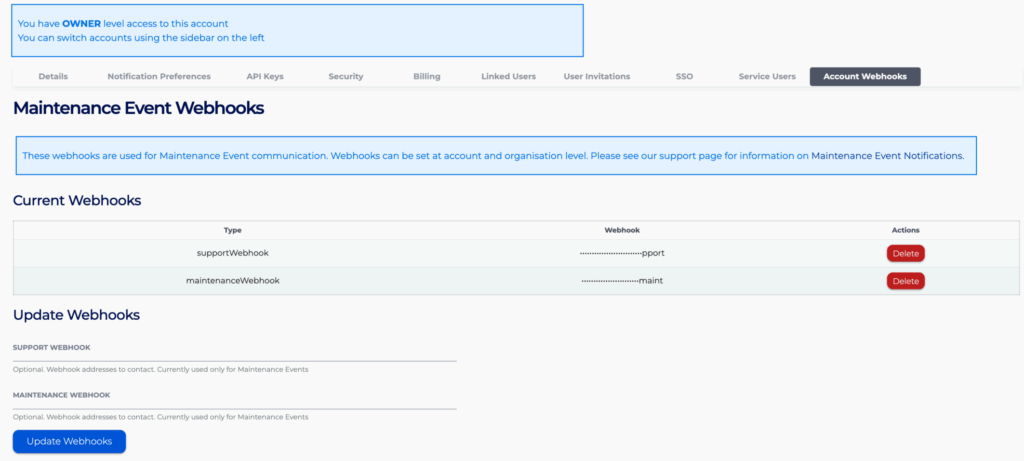Focus the Maintenance Webhook input field
Viewport: 1024px width, 461px height.
234,403
